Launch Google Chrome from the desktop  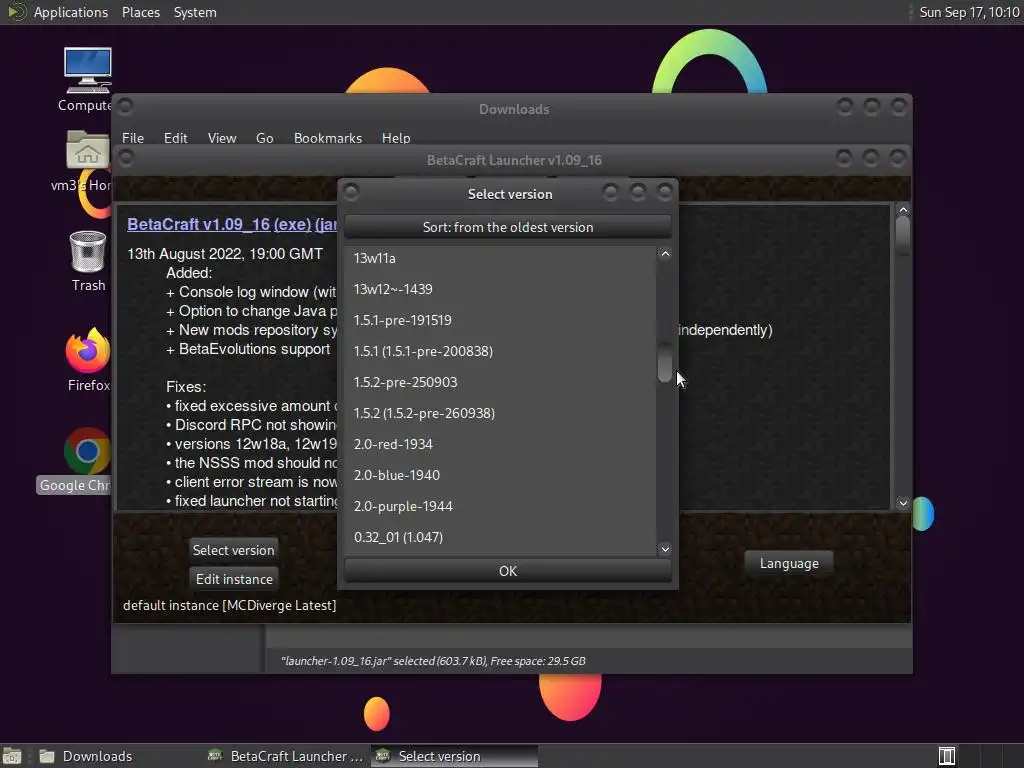(88, 451)
